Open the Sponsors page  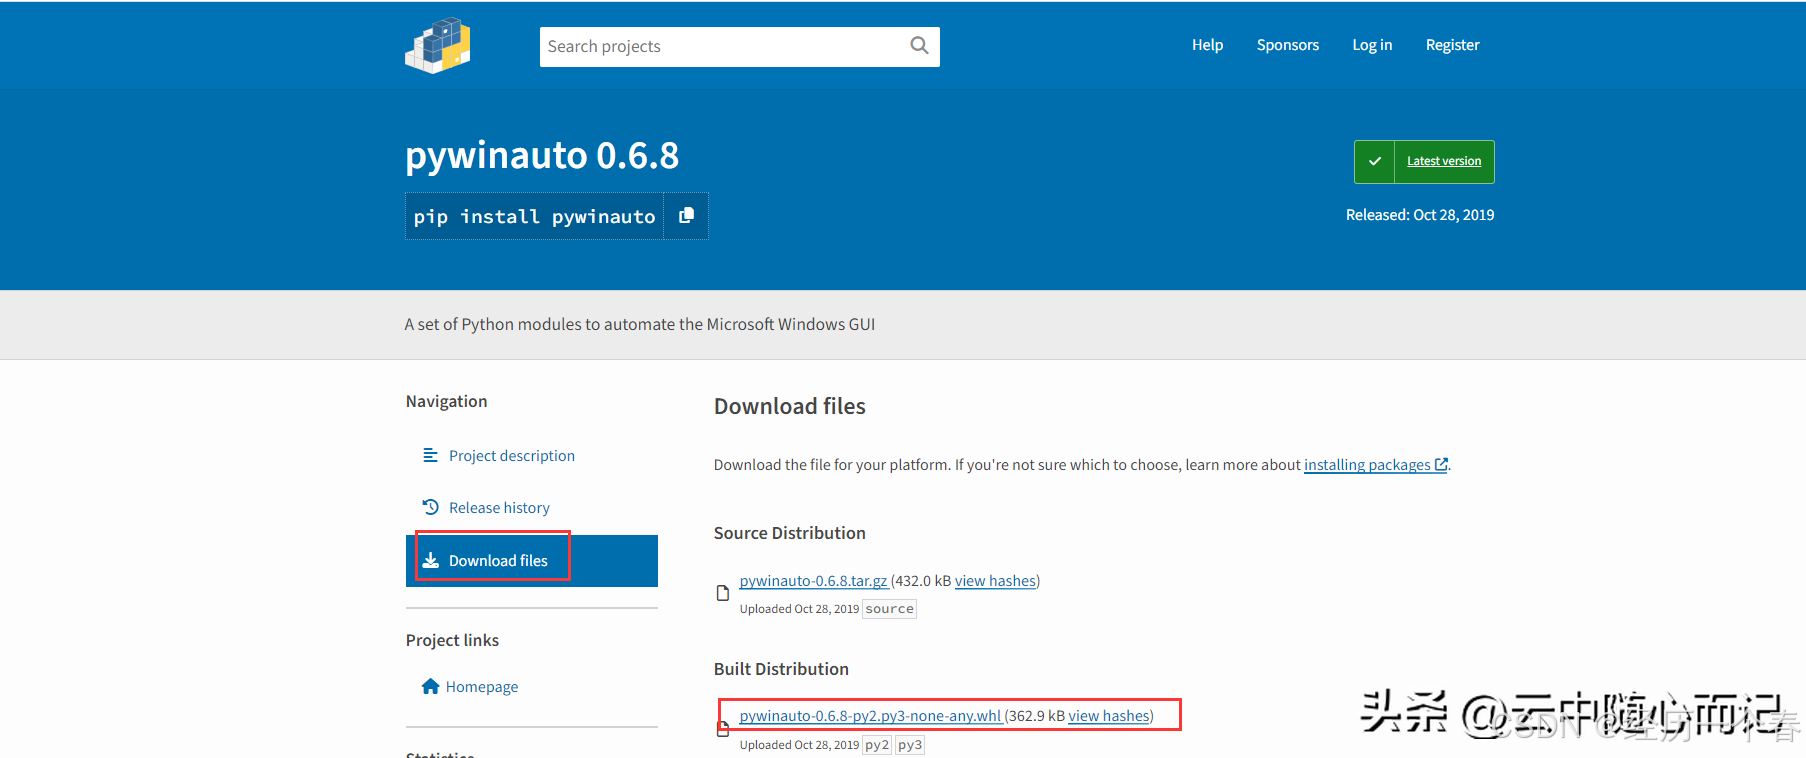[1287, 45]
